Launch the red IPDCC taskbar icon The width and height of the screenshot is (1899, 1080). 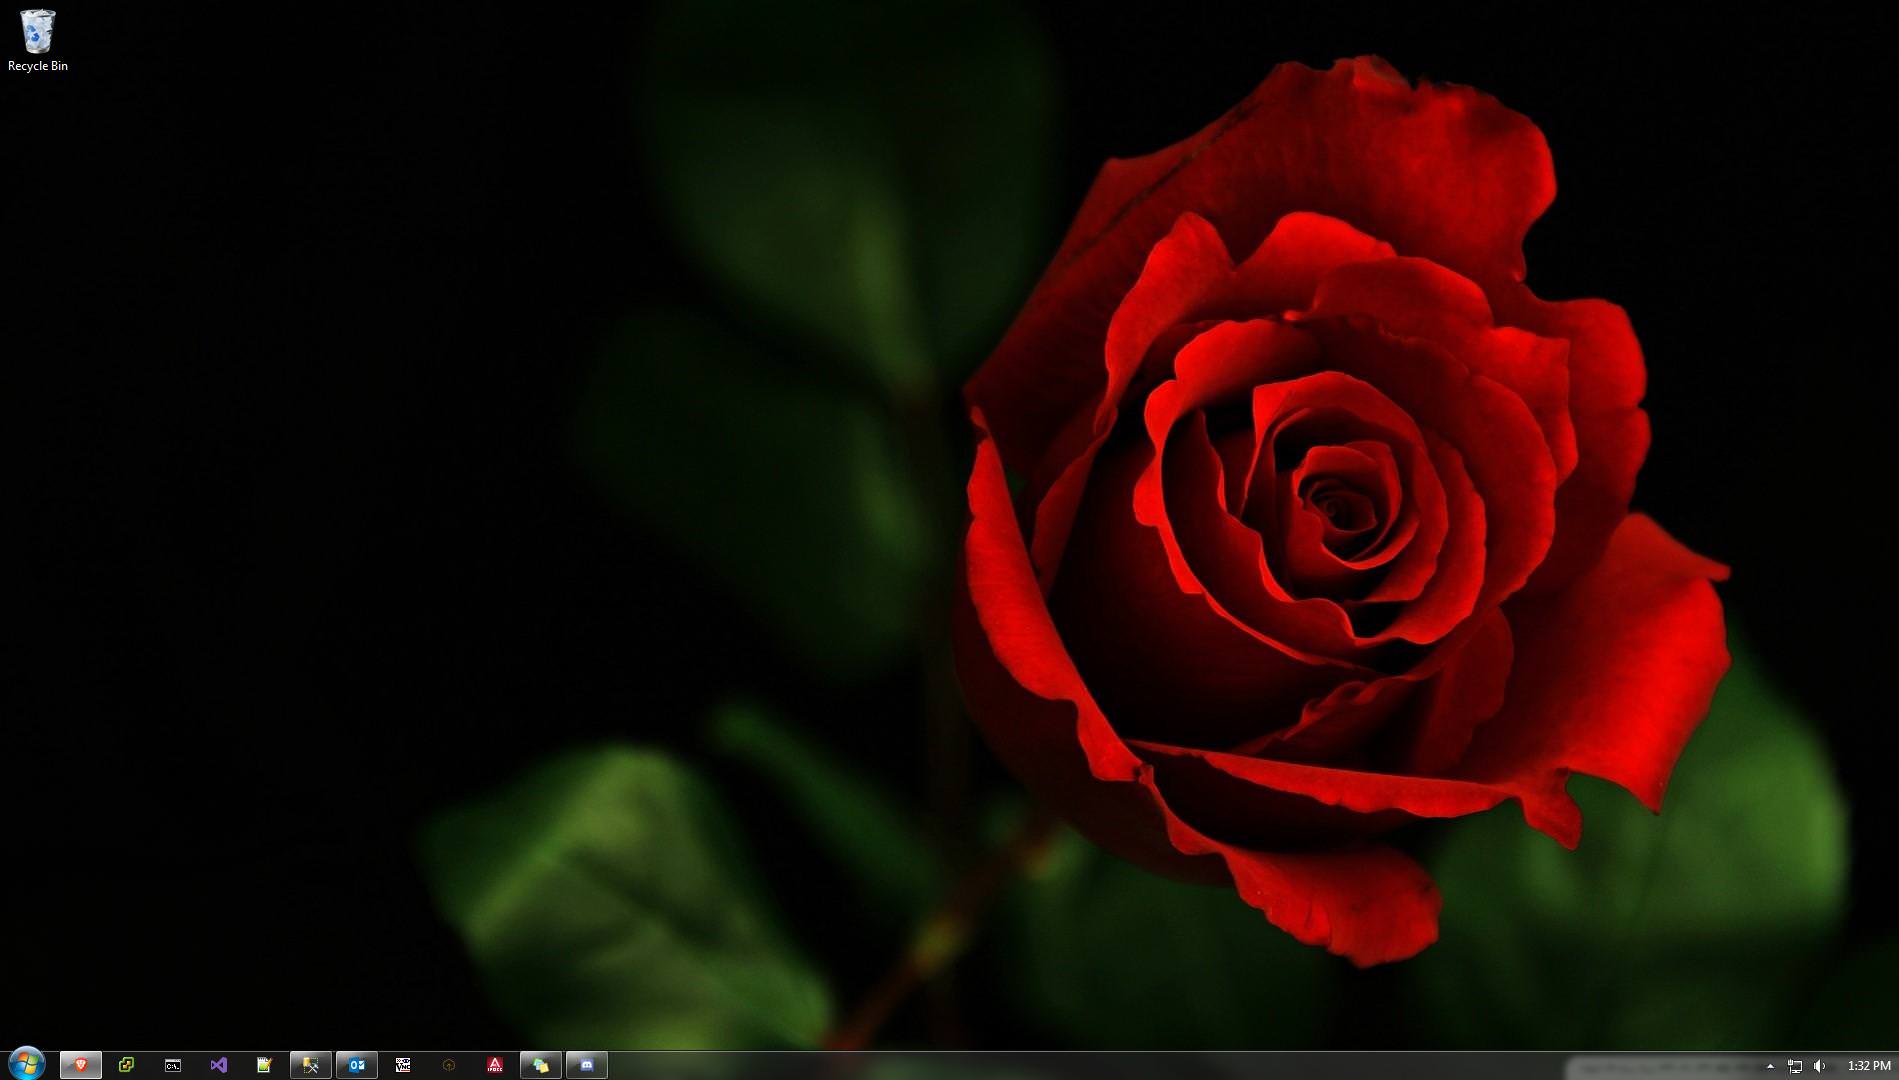coord(495,1065)
